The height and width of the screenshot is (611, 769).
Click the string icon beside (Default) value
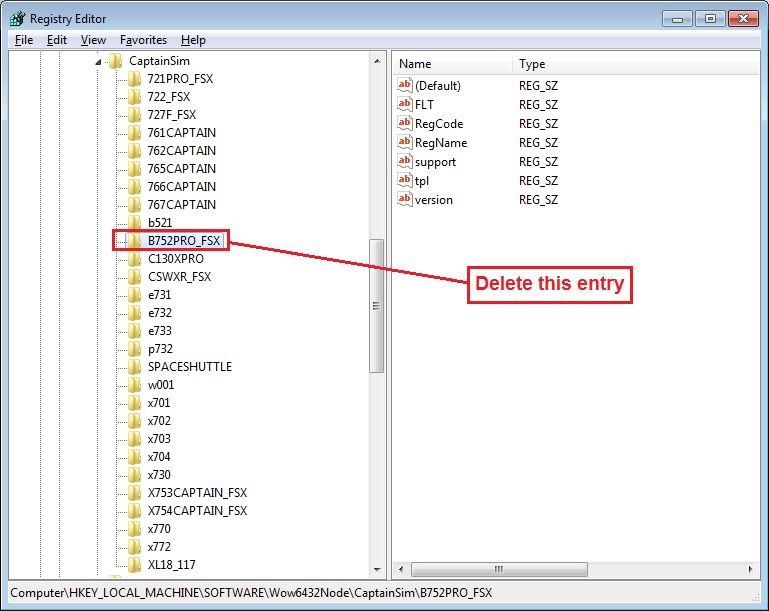coord(404,86)
